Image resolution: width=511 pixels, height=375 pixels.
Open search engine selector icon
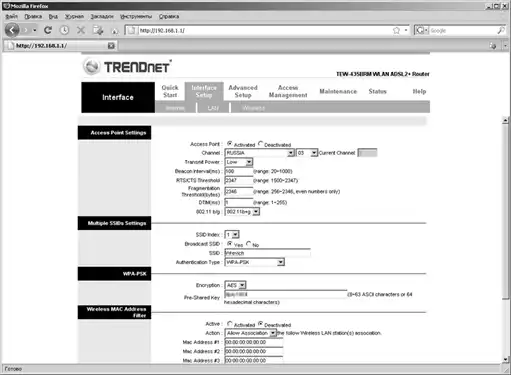421,30
